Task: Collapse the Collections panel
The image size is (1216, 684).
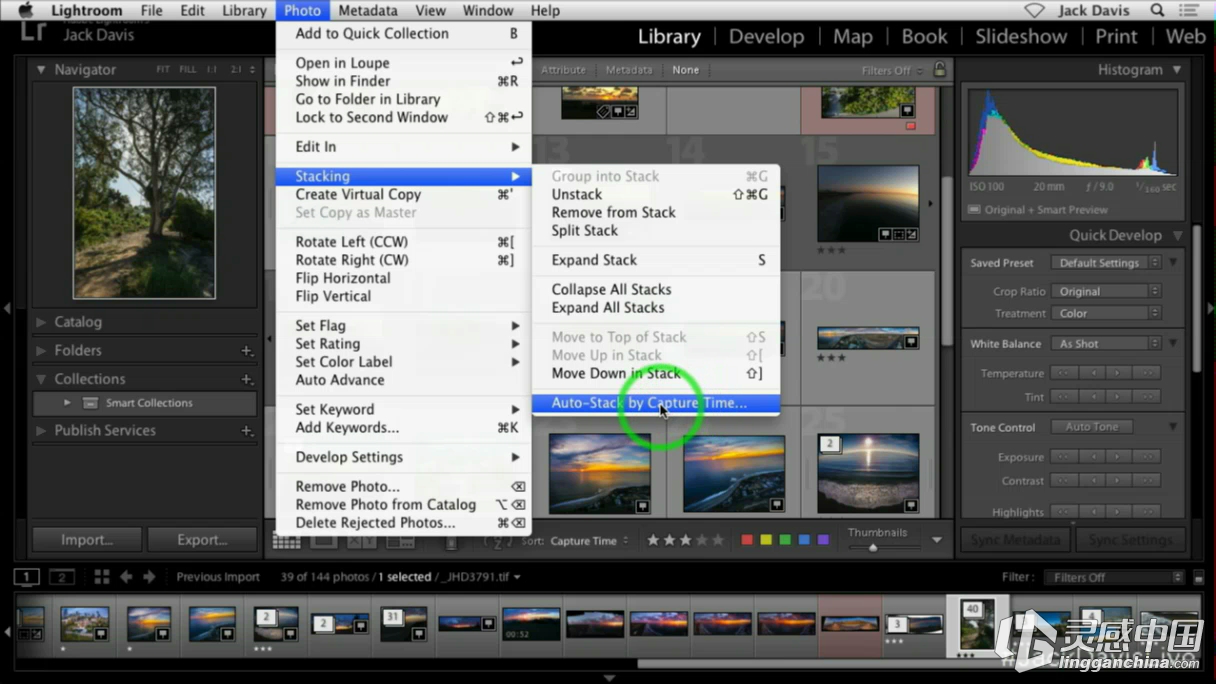Action: coord(41,380)
